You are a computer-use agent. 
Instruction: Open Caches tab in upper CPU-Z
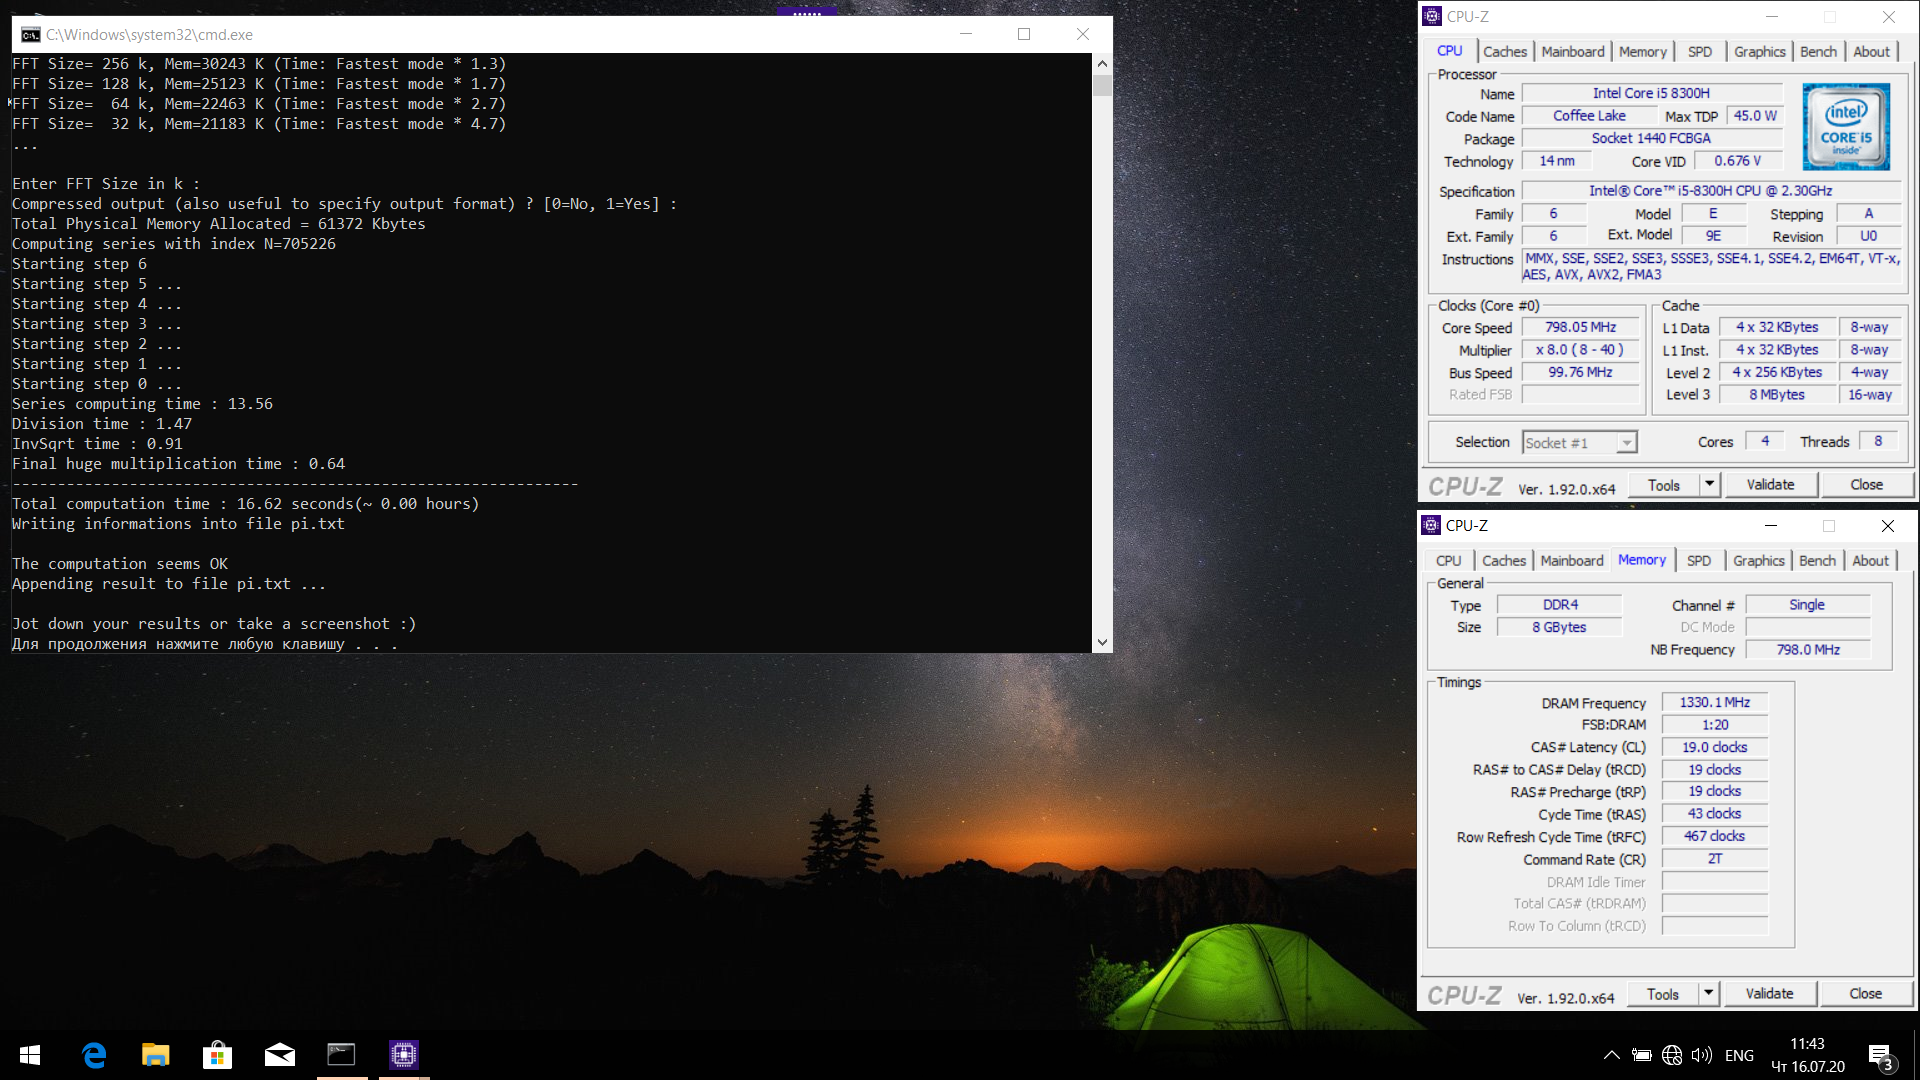pyautogui.click(x=1505, y=52)
